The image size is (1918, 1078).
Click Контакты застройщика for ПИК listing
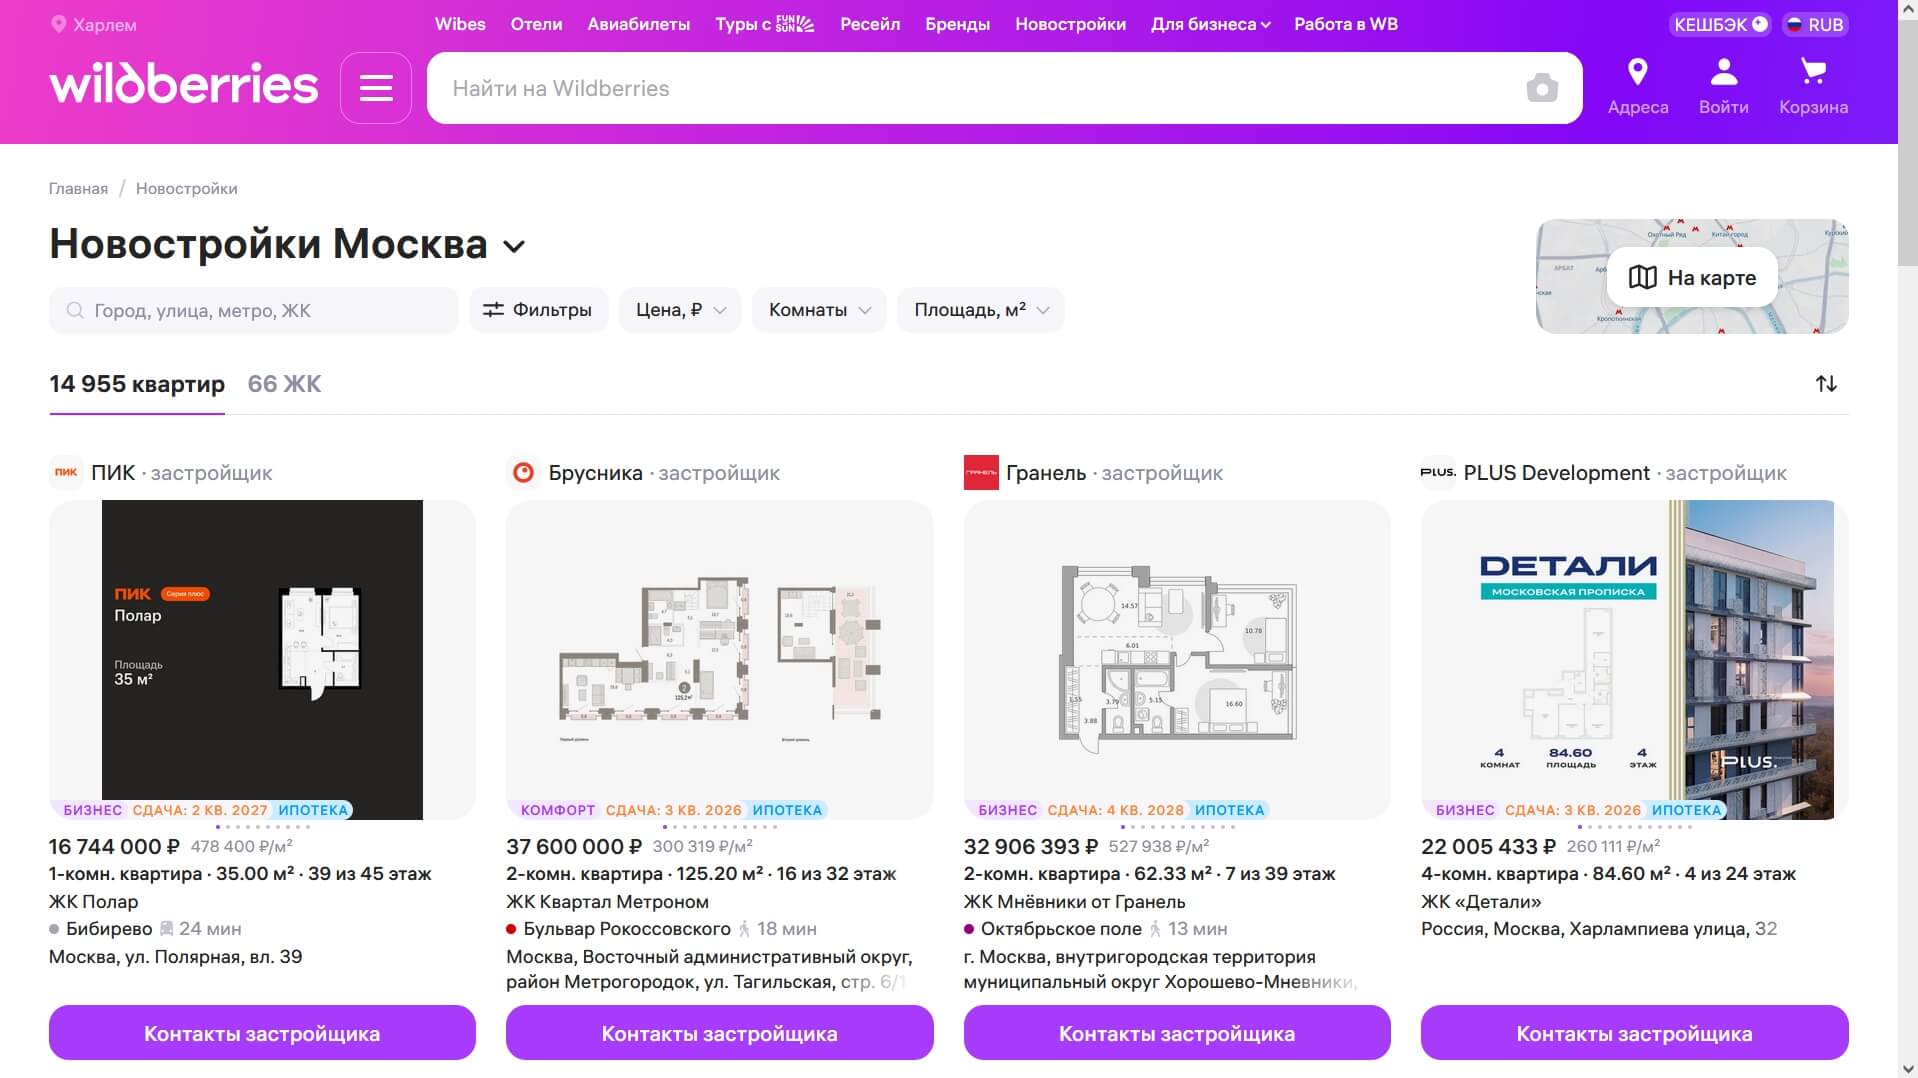tap(262, 1033)
